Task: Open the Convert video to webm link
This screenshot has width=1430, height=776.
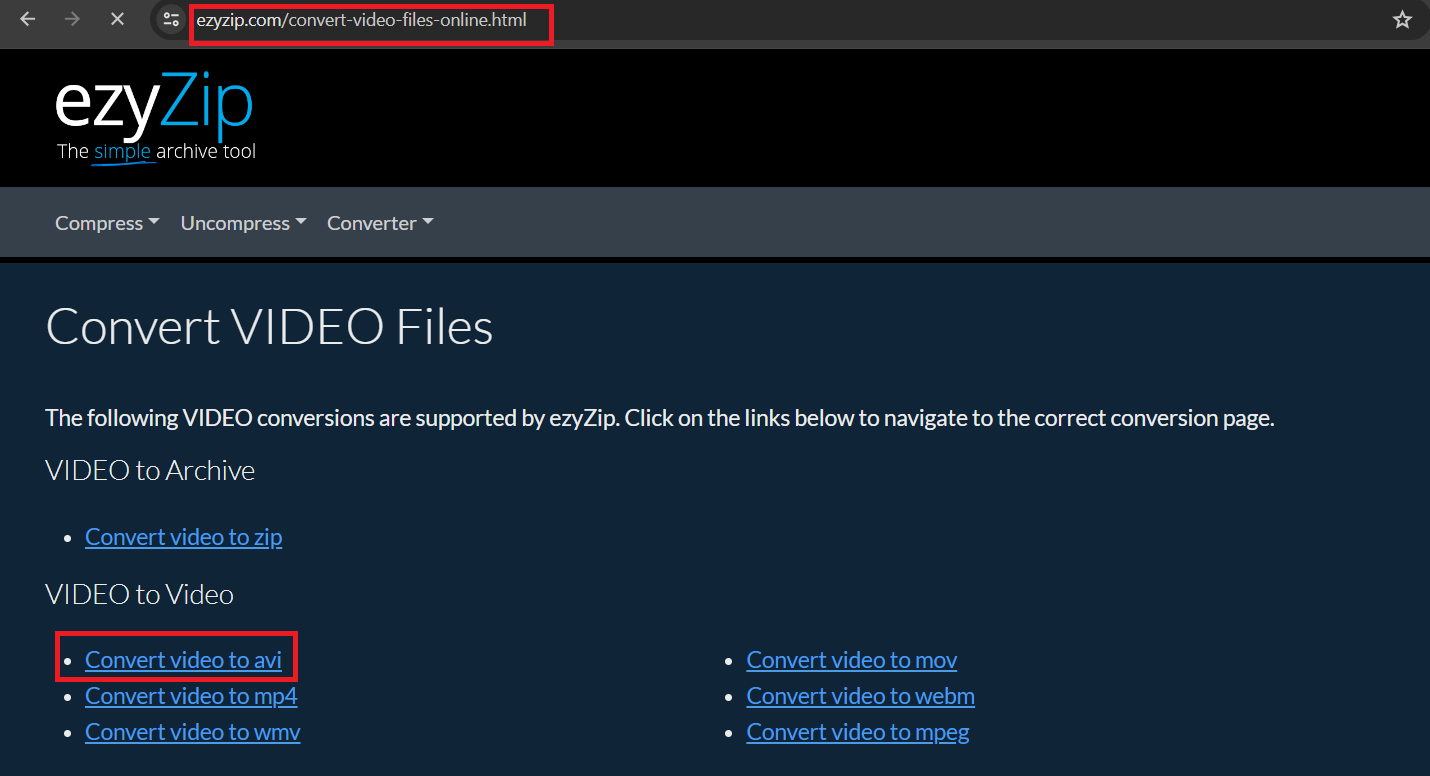Action: click(860, 696)
